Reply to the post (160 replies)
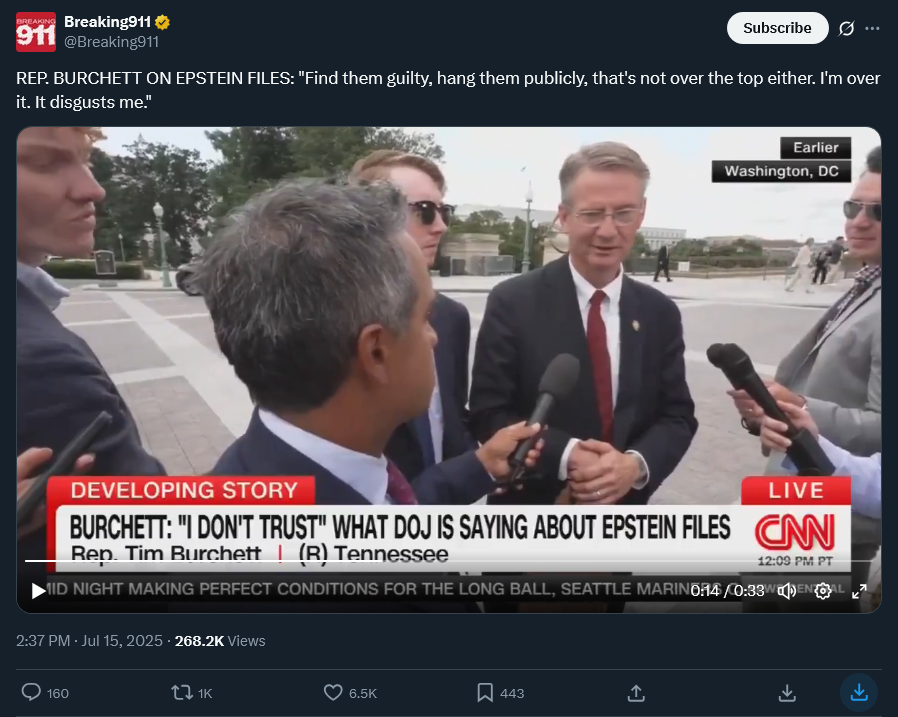Viewport: 898px width, 717px height. [45, 693]
